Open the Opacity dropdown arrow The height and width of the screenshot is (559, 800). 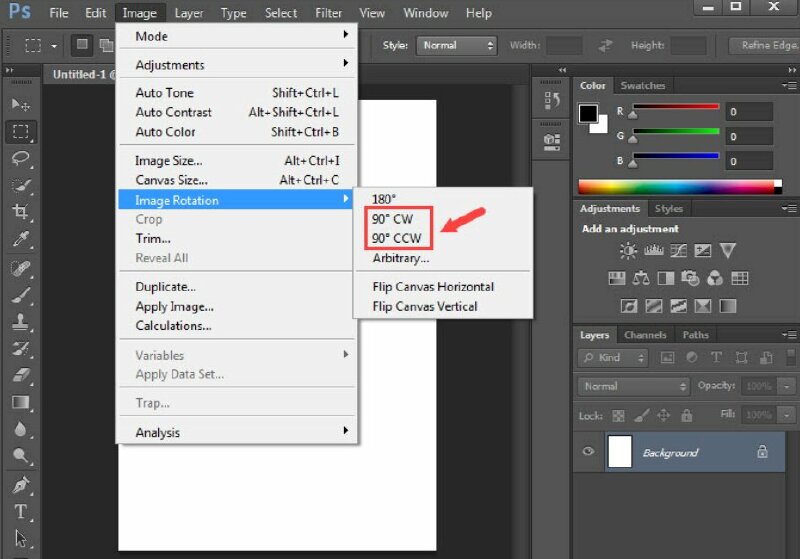(x=786, y=387)
